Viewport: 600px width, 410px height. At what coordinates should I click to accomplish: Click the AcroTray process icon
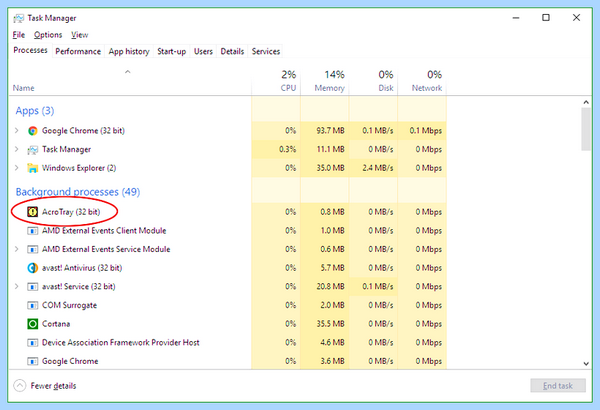[x=33, y=212]
